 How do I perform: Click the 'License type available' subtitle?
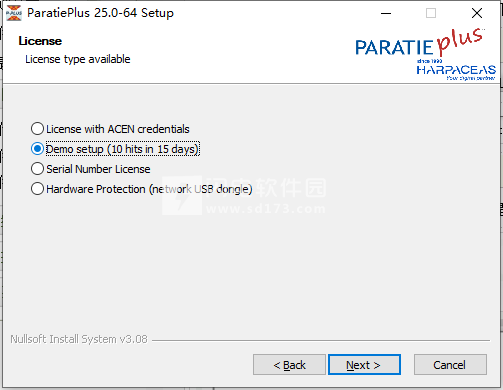click(x=78, y=59)
